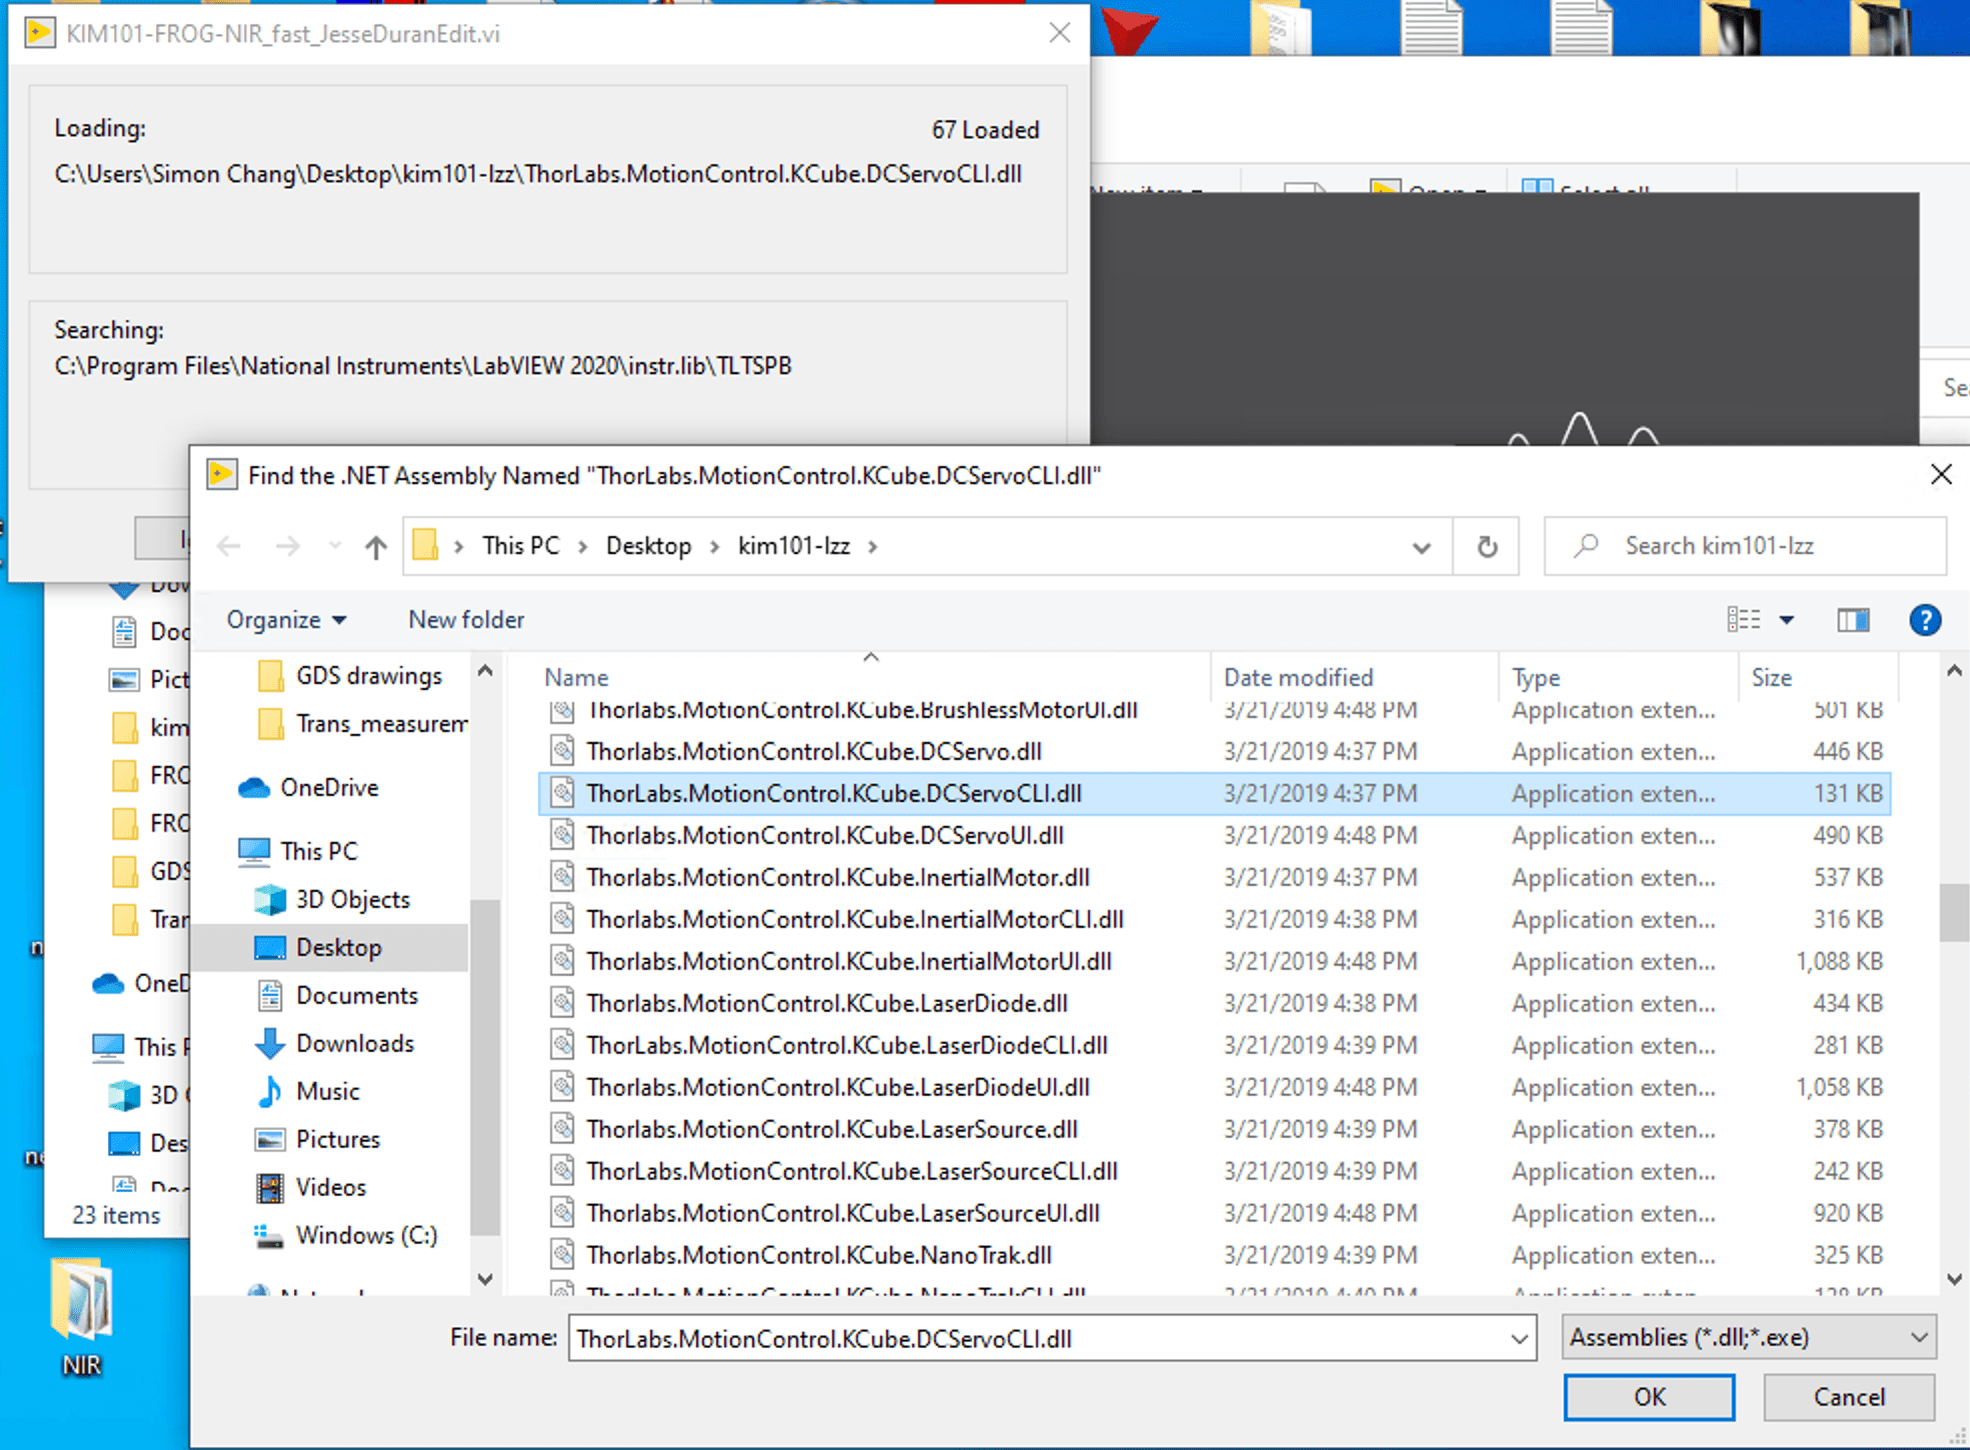1970x1450 pixels.
Task: Select Thorlabs.MotionControl.KCube.InertialMotor.dll file
Action: 1214,877
